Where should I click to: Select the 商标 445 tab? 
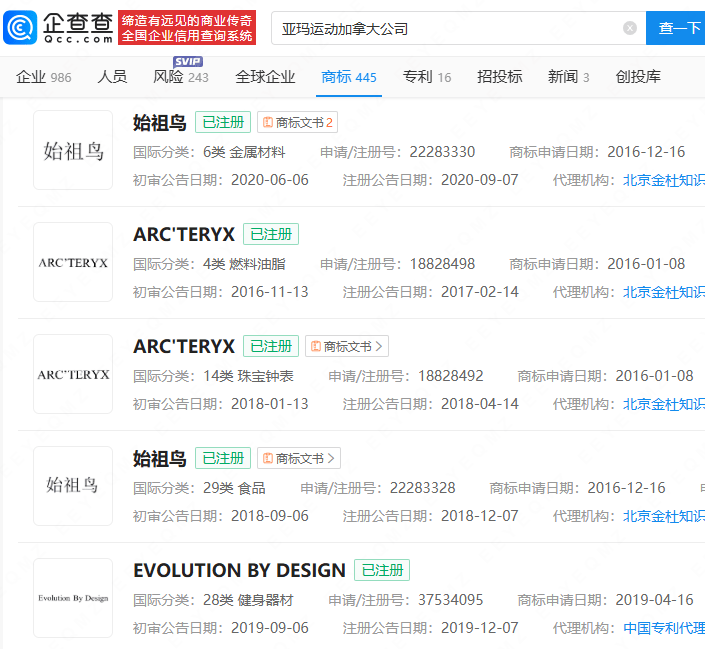coord(349,77)
